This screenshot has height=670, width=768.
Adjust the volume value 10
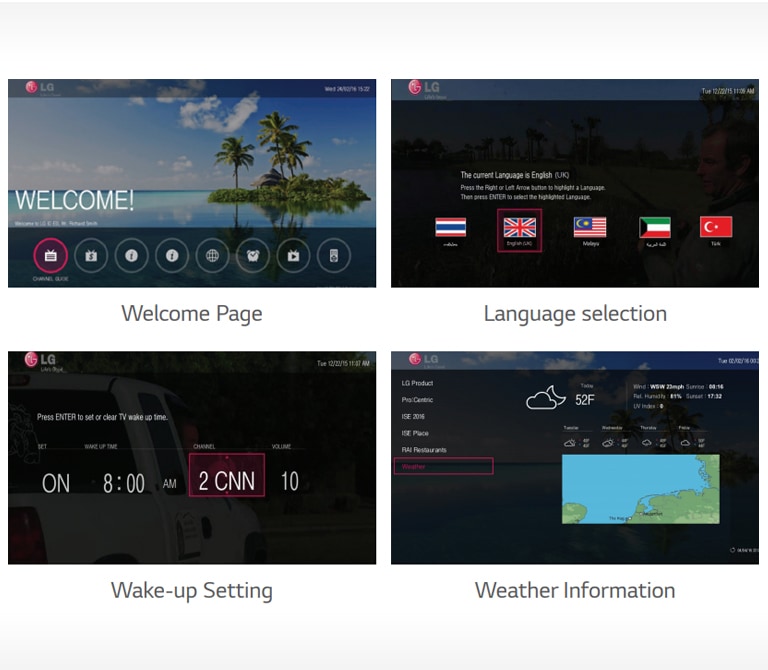(289, 481)
